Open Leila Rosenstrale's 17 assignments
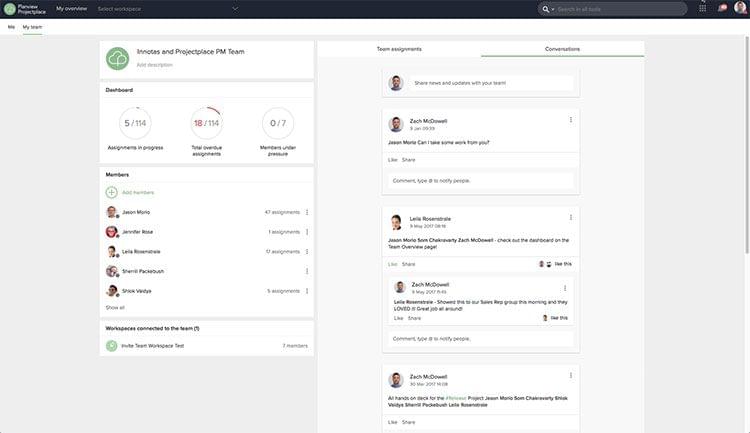Viewport: 750px width, 433px height. tap(283, 251)
